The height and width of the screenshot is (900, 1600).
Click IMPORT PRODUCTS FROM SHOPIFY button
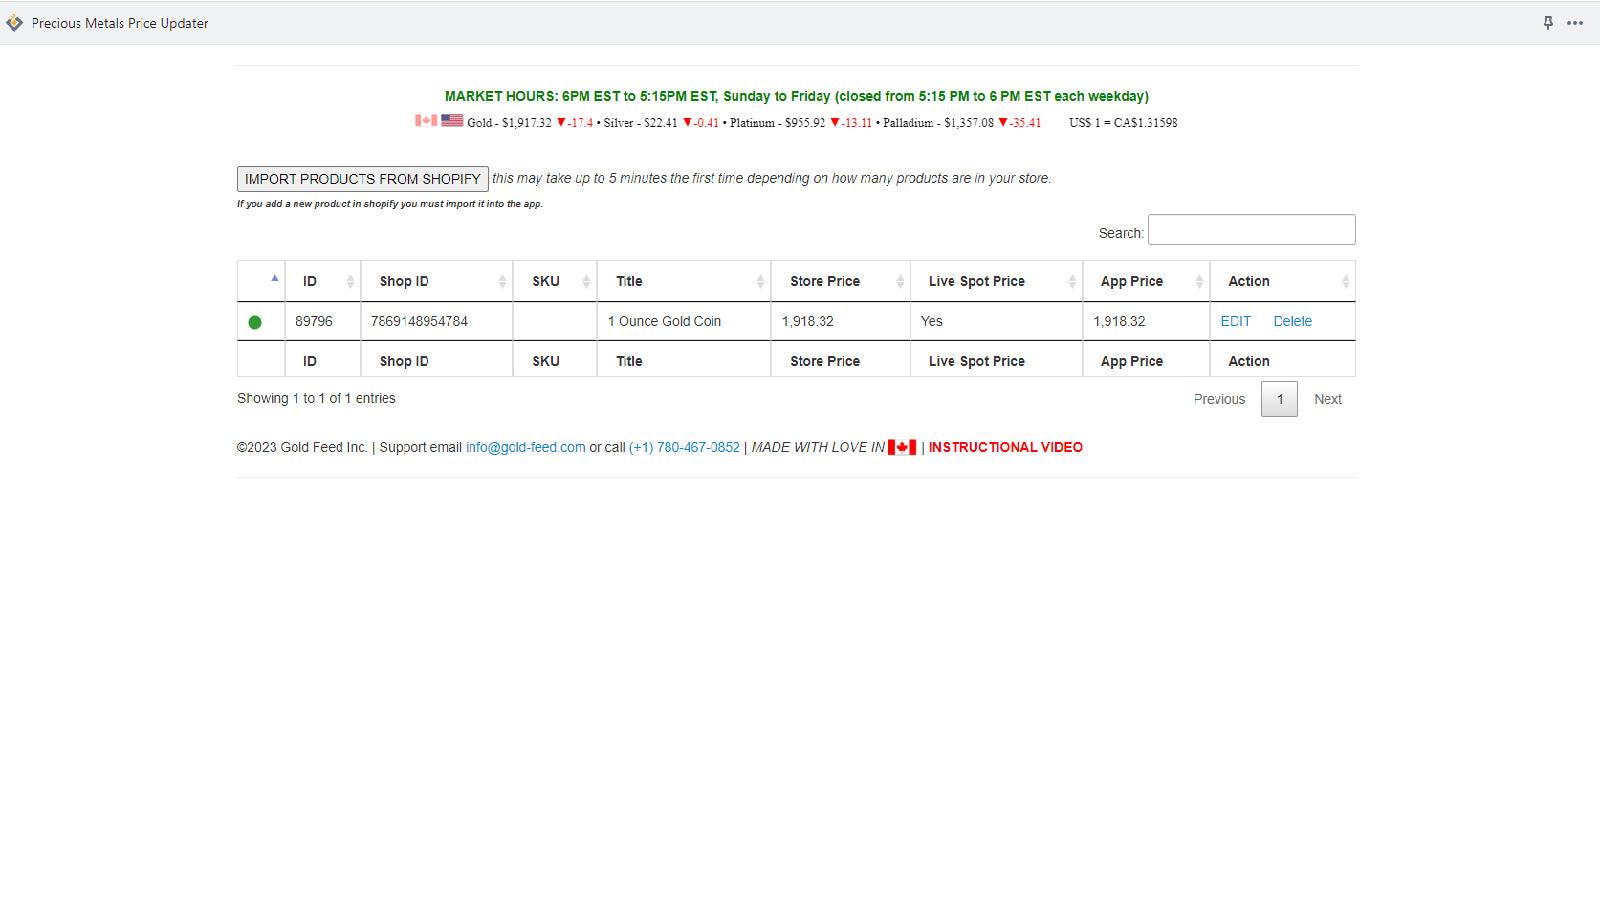(x=362, y=178)
